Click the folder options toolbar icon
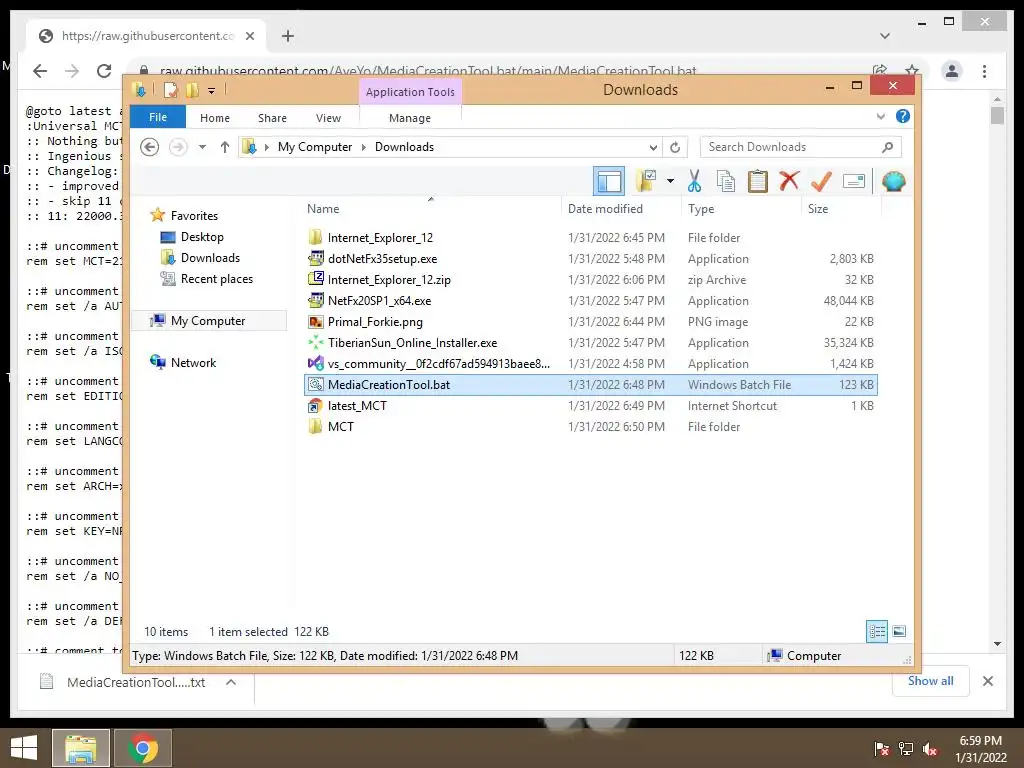This screenshot has width=1024, height=768. click(x=646, y=181)
